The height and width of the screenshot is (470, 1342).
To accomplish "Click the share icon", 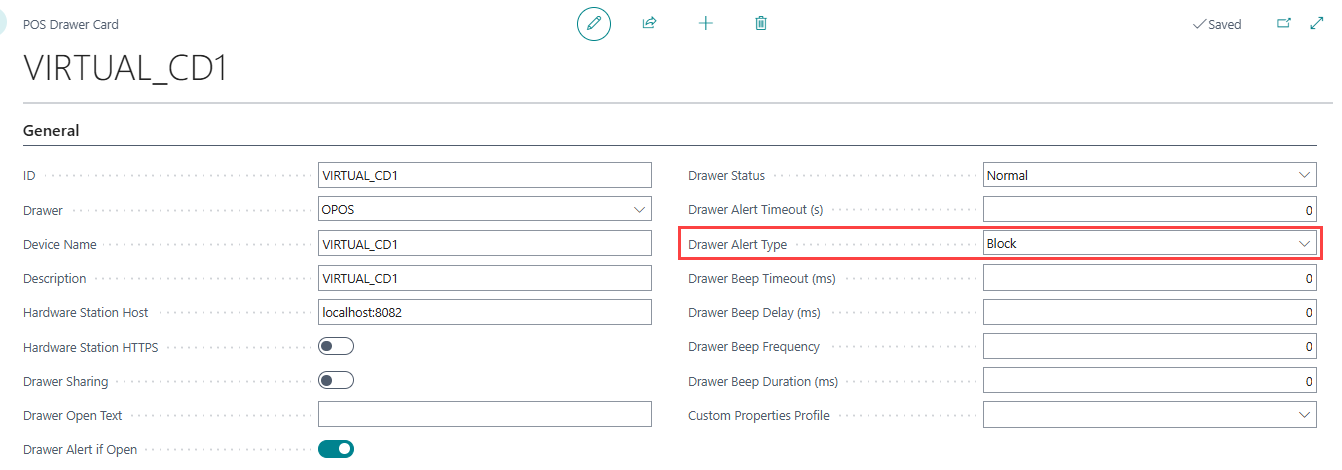I will [x=649, y=23].
